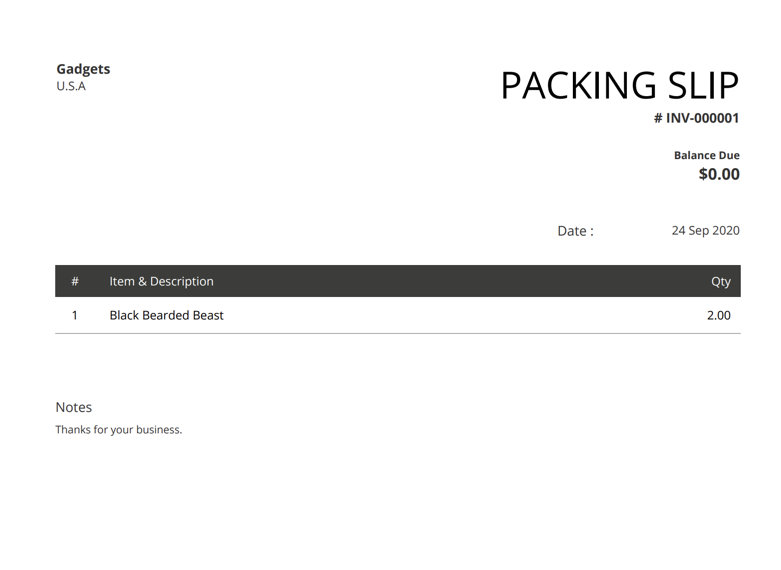This screenshot has width=781, height=570.
Task: Select the Thanks for your business text
Action: [x=119, y=429]
